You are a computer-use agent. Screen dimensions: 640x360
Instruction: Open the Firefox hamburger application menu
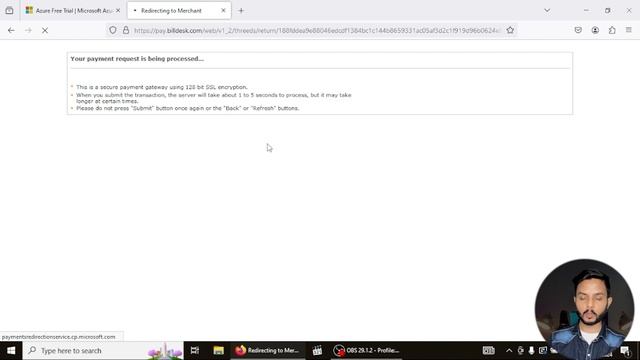coord(629,30)
